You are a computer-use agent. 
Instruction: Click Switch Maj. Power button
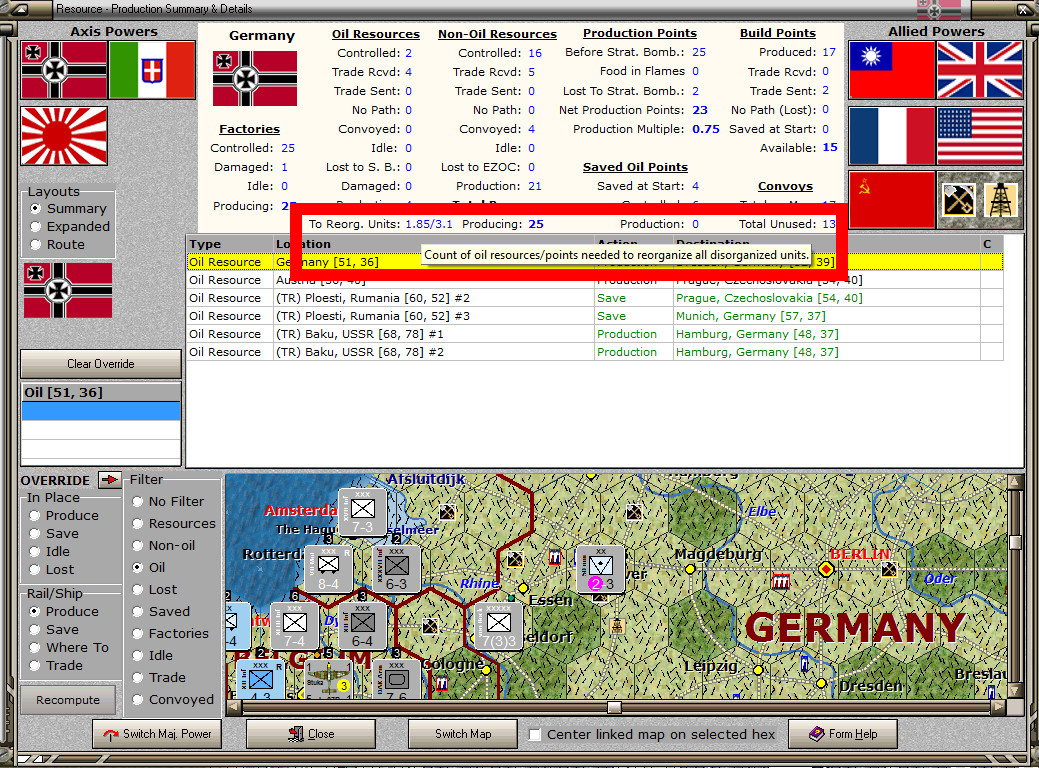[157, 734]
